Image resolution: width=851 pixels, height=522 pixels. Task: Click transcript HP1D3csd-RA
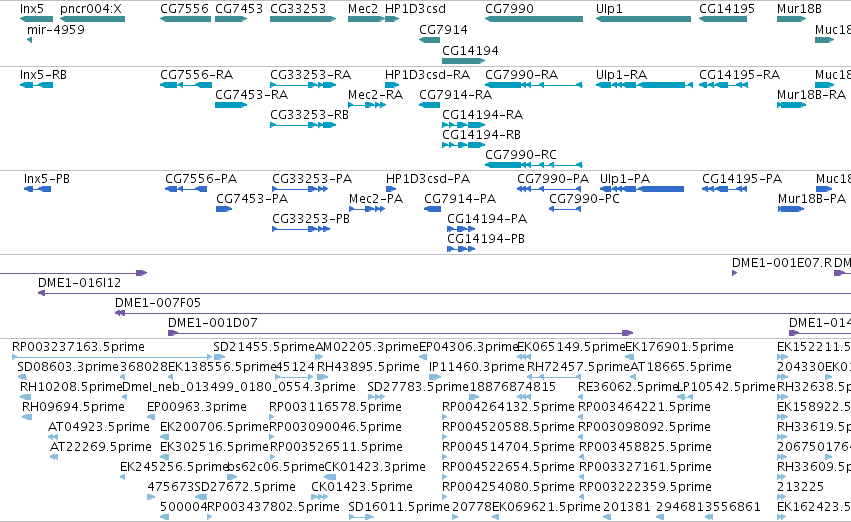pos(428,75)
